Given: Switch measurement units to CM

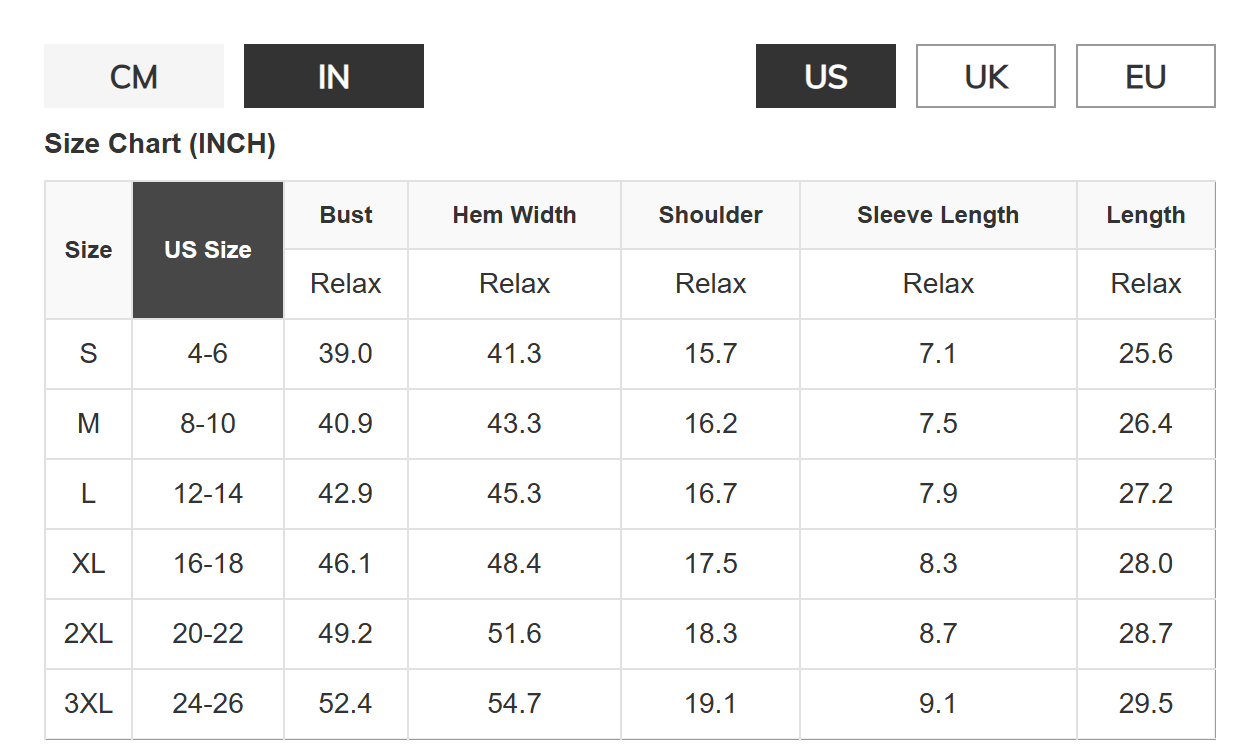Looking at the screenshot, I should pyautogui.click(x=134, y=77).
